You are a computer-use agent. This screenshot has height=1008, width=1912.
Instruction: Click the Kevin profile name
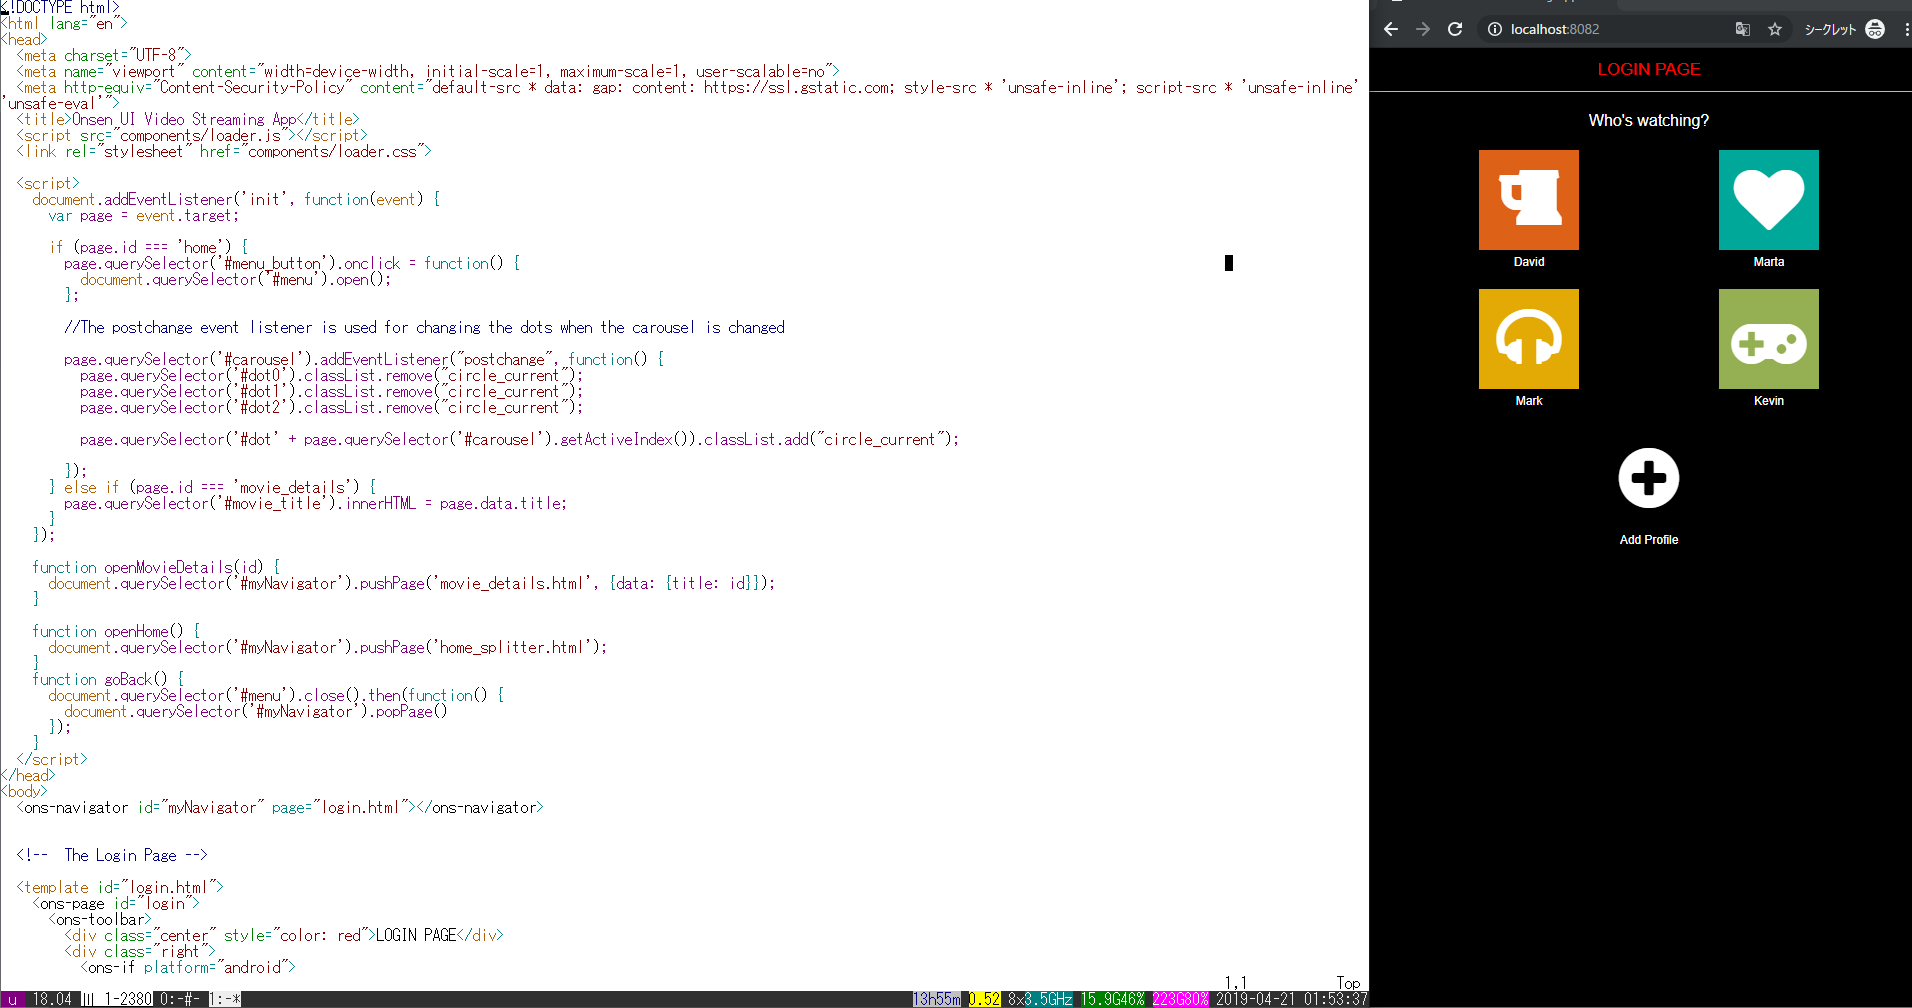(1768, 401)
